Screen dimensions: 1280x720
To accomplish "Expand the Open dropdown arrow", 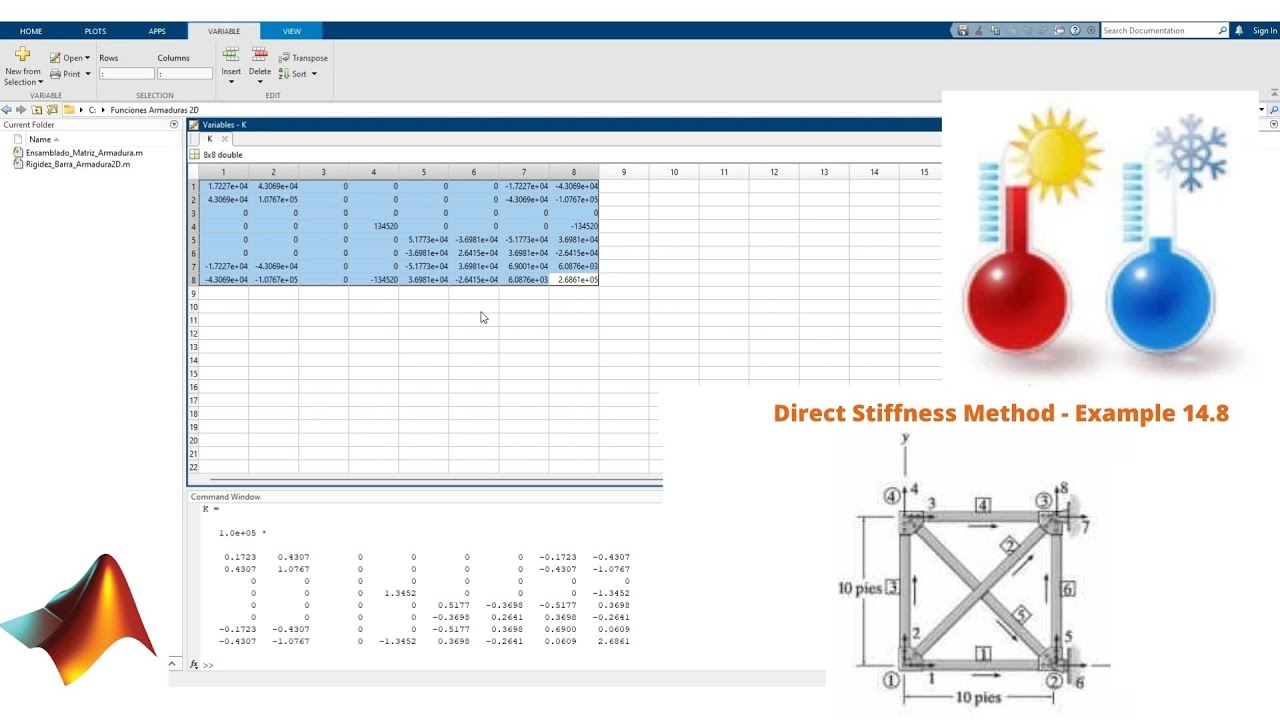I will point(88,58).
